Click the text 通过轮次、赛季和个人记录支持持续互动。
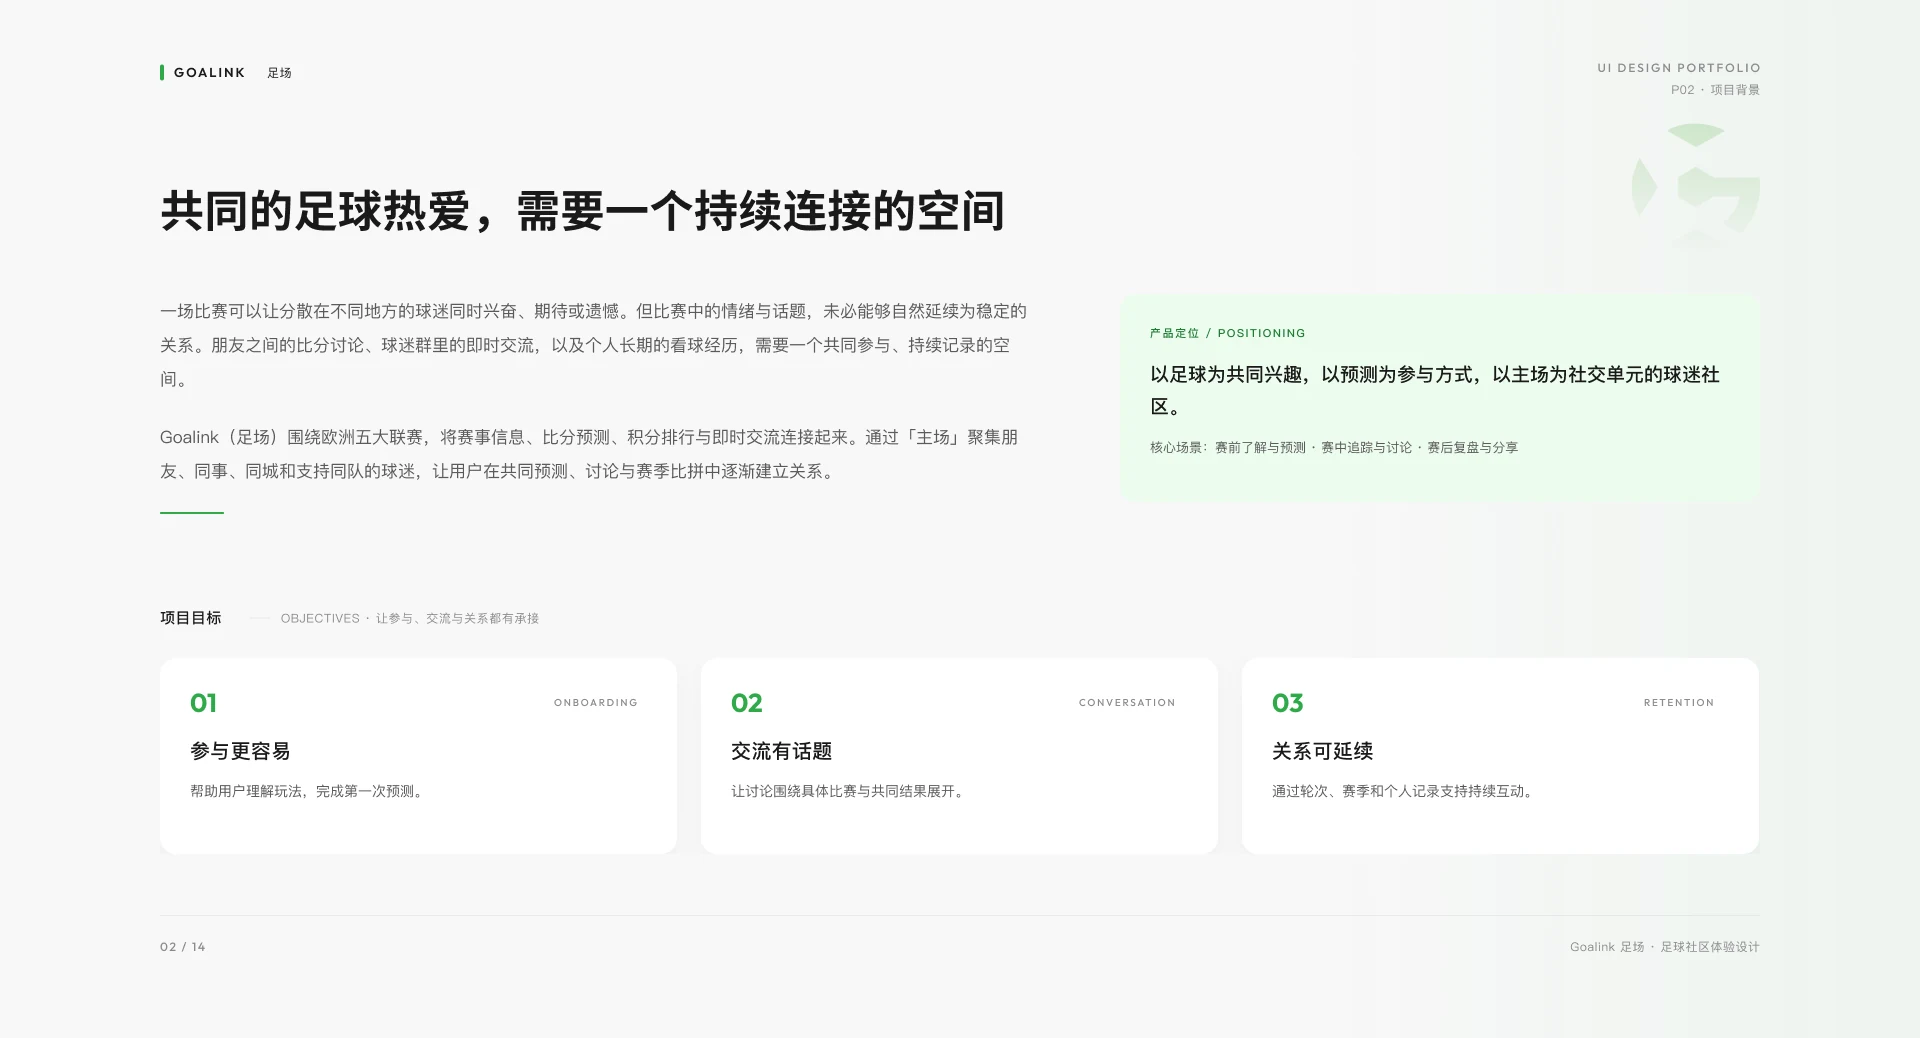Image resolution: width=1920 pixels, height=1038 pixels. click(1403, 791)
